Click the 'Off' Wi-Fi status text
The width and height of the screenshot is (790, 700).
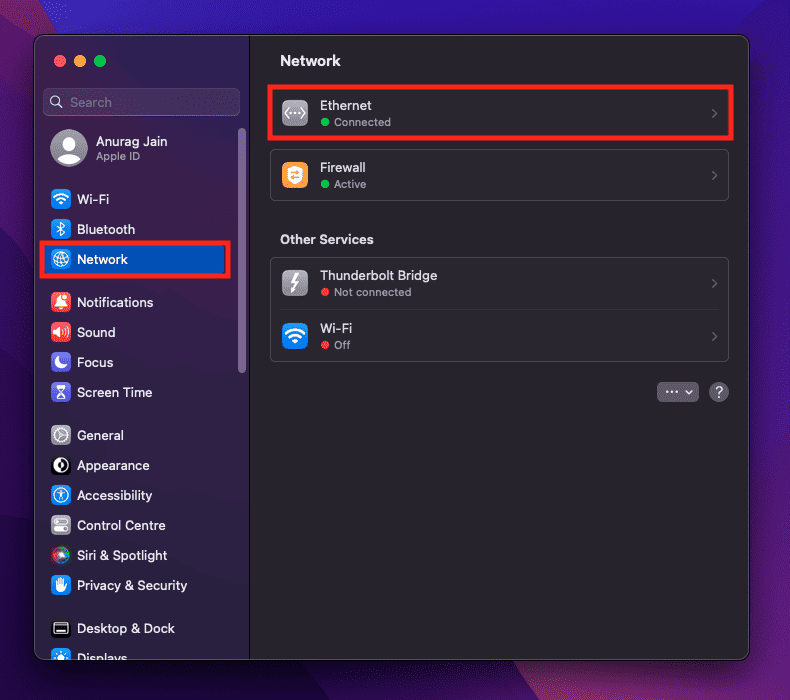[x=342, y=345]
